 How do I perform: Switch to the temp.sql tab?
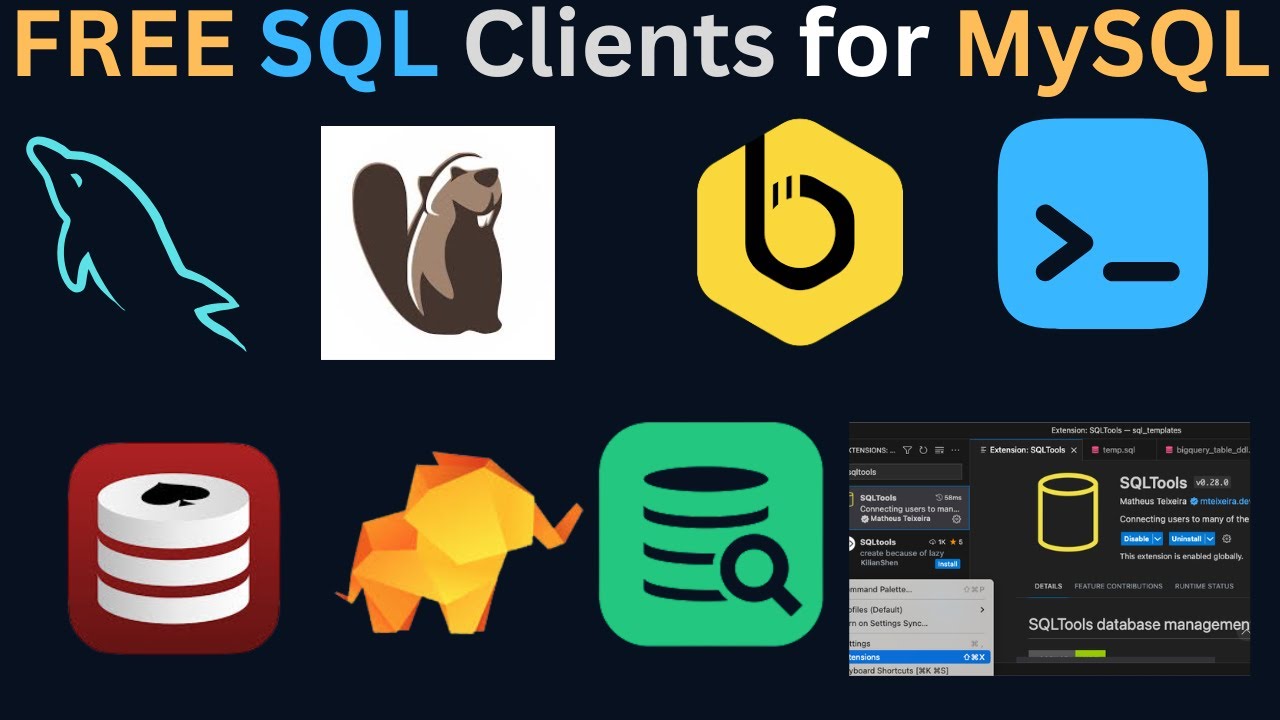[1118, 450]
